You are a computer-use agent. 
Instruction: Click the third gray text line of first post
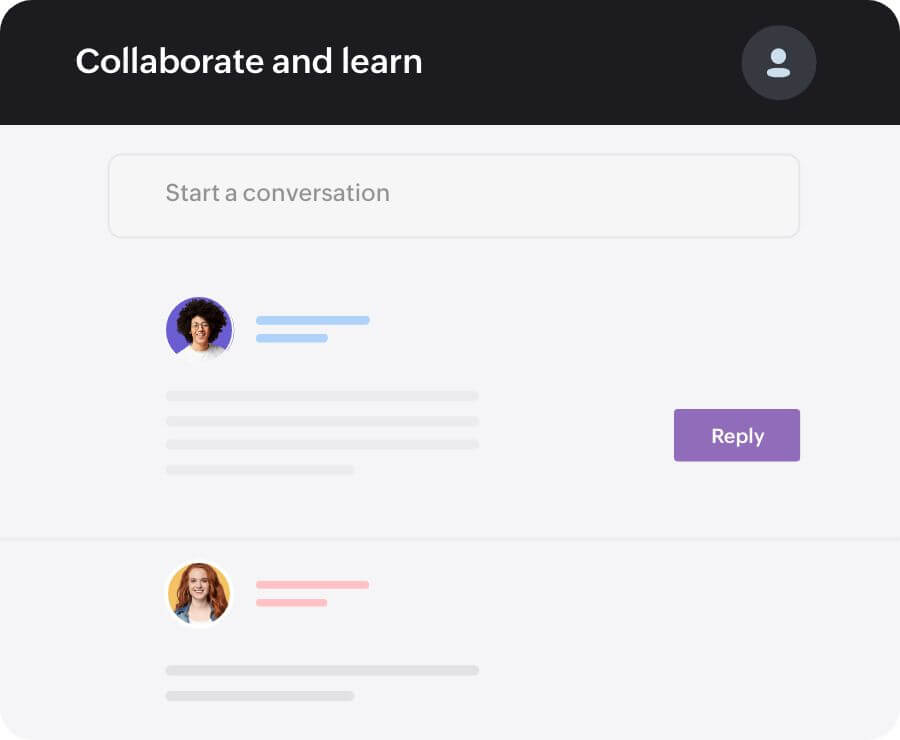click(x=322, y=445)
